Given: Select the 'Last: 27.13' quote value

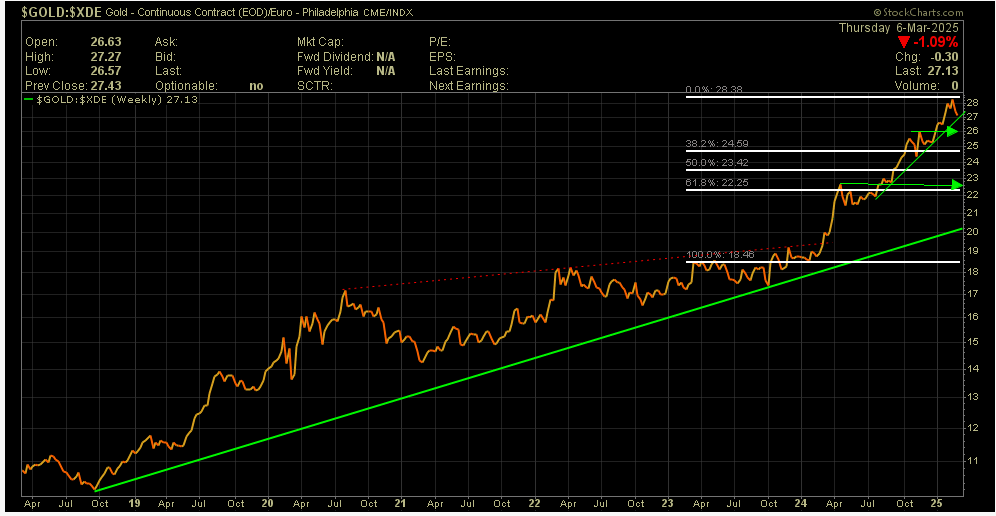Looking at the screenshot, I should click(928, 71).
